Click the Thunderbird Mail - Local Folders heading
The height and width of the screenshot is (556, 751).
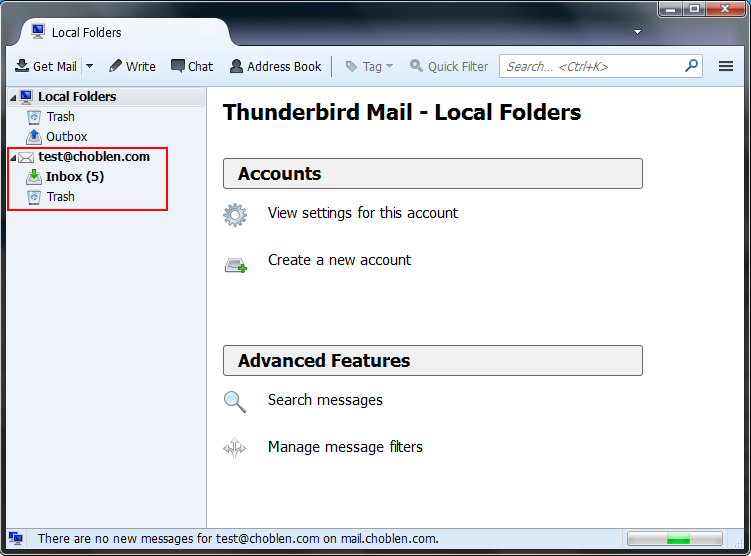point(402,113)
